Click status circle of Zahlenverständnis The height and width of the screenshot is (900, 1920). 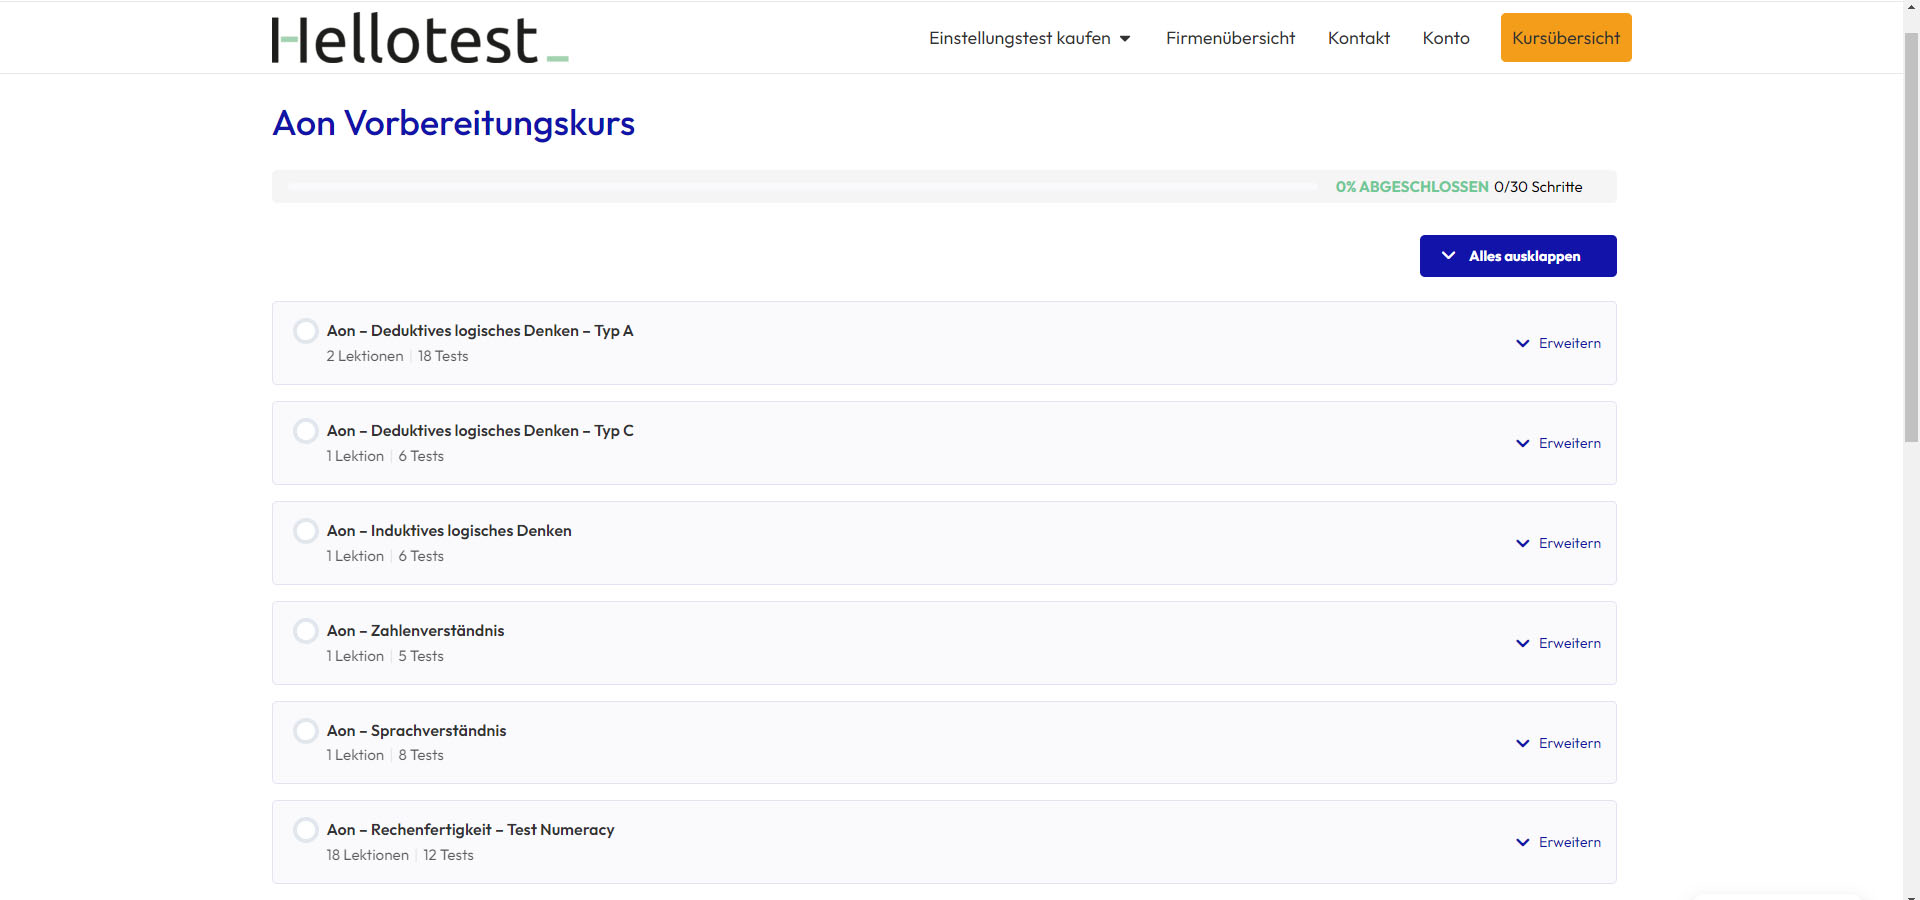[306, 631]
